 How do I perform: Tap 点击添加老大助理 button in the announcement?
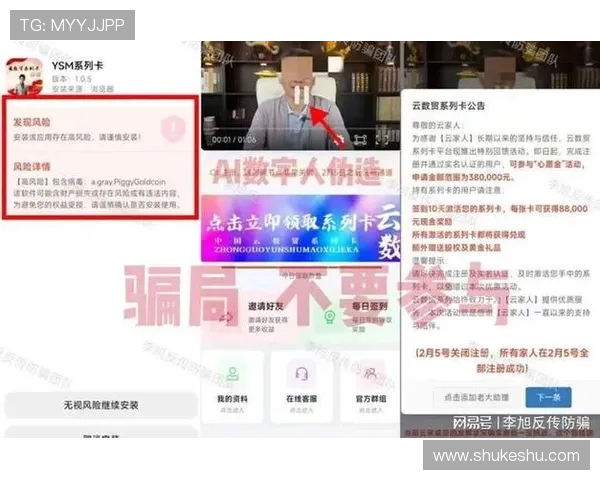pyautogui.click(x=476, y=397)
